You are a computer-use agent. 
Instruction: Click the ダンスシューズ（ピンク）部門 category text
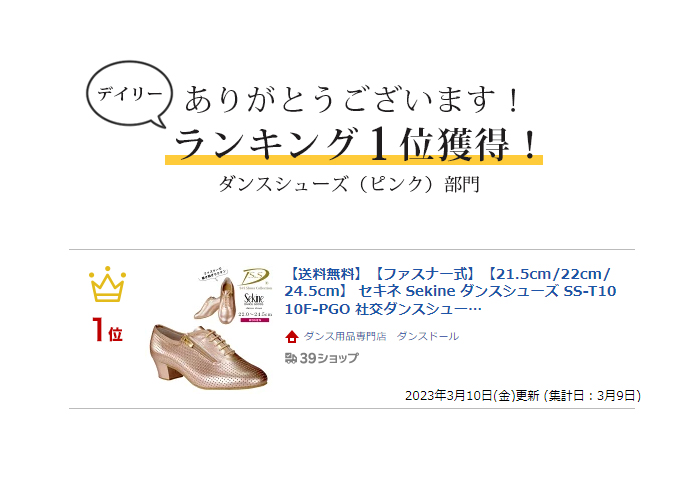click(x=350, y=184)
